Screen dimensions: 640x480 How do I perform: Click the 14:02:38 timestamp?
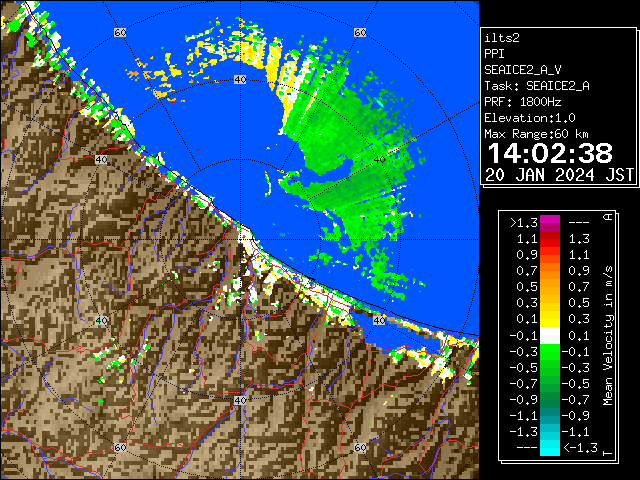[x=550, y=153]
